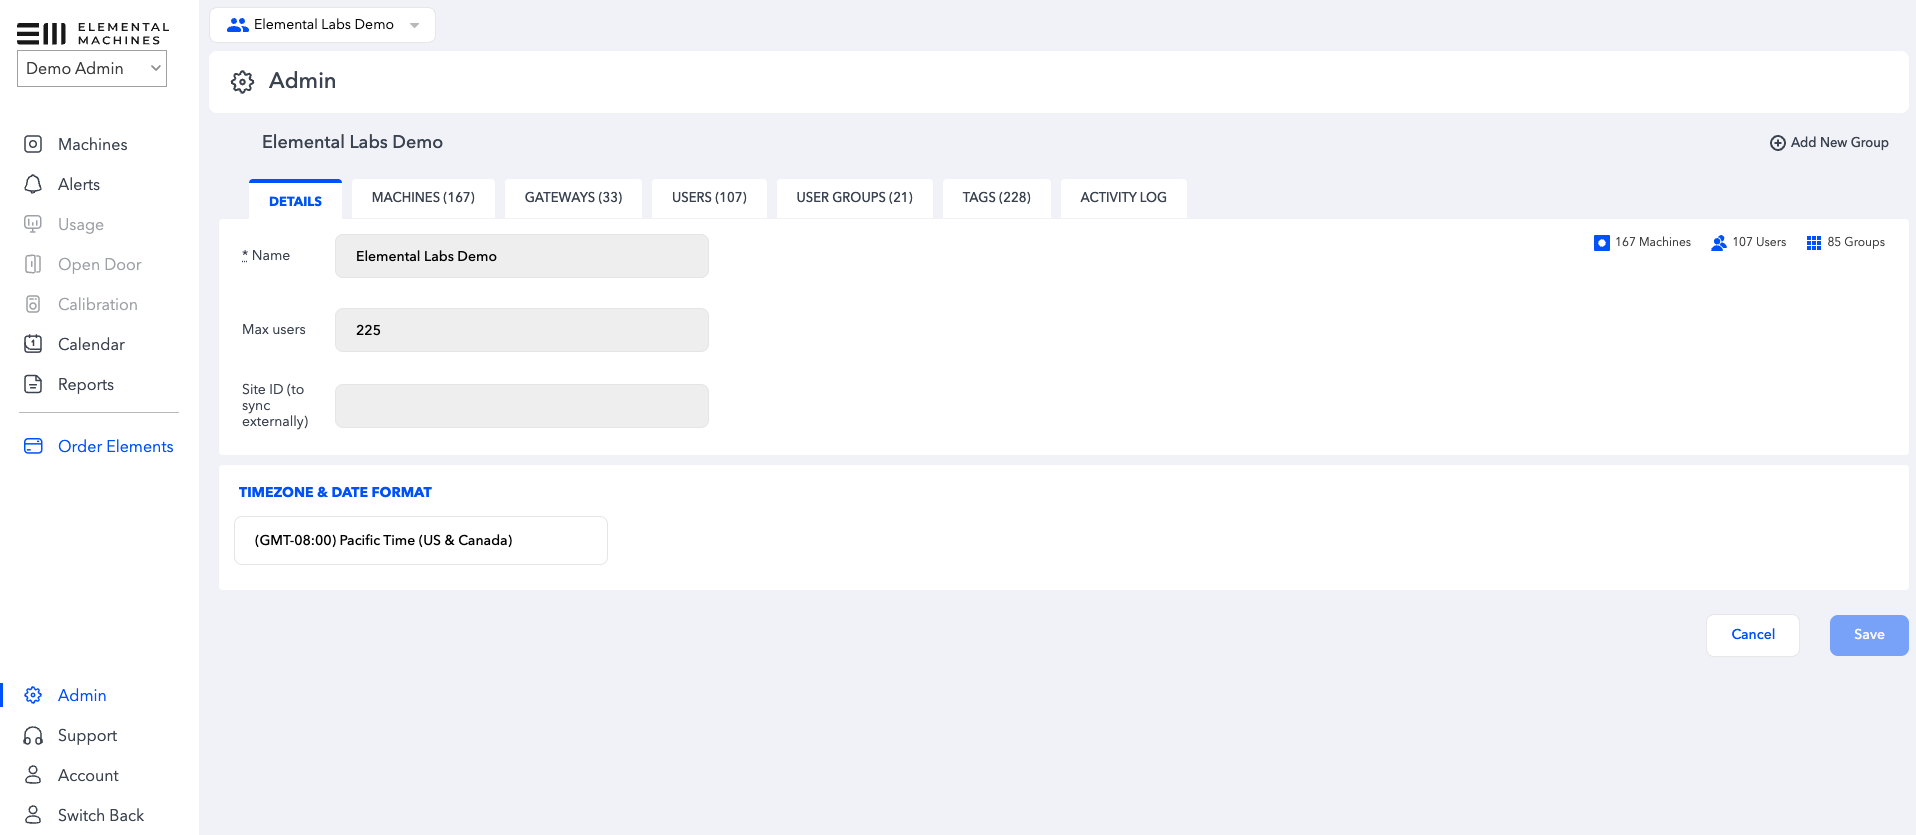Open the Users (107) tab
This screenshot has width=1916, height=835.
point(709,198)
